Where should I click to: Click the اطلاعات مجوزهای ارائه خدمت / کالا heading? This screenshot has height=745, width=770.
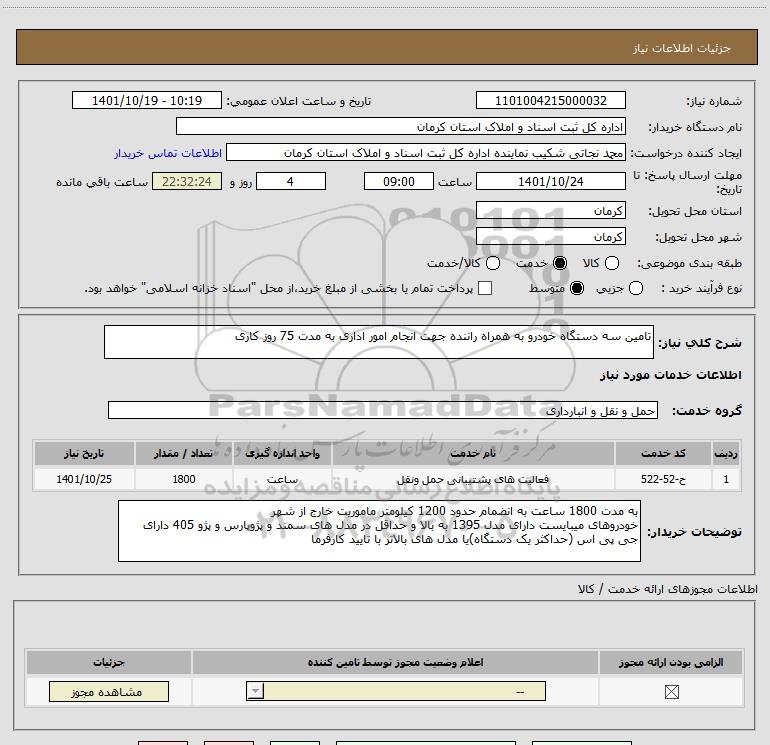tap(667, 588)
